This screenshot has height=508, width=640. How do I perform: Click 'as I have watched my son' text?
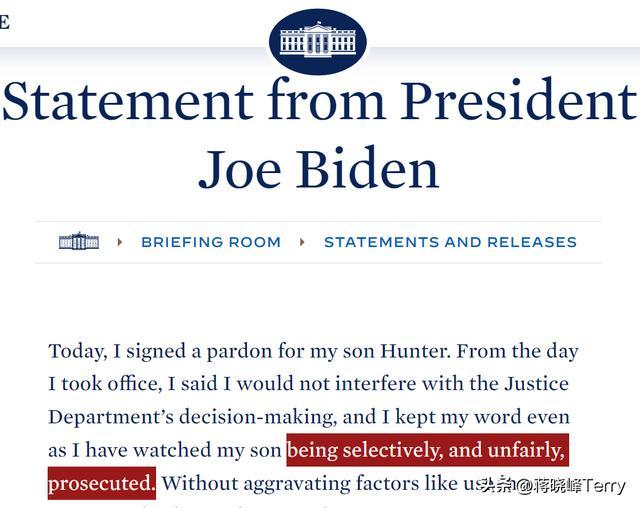tap(165, 450)
